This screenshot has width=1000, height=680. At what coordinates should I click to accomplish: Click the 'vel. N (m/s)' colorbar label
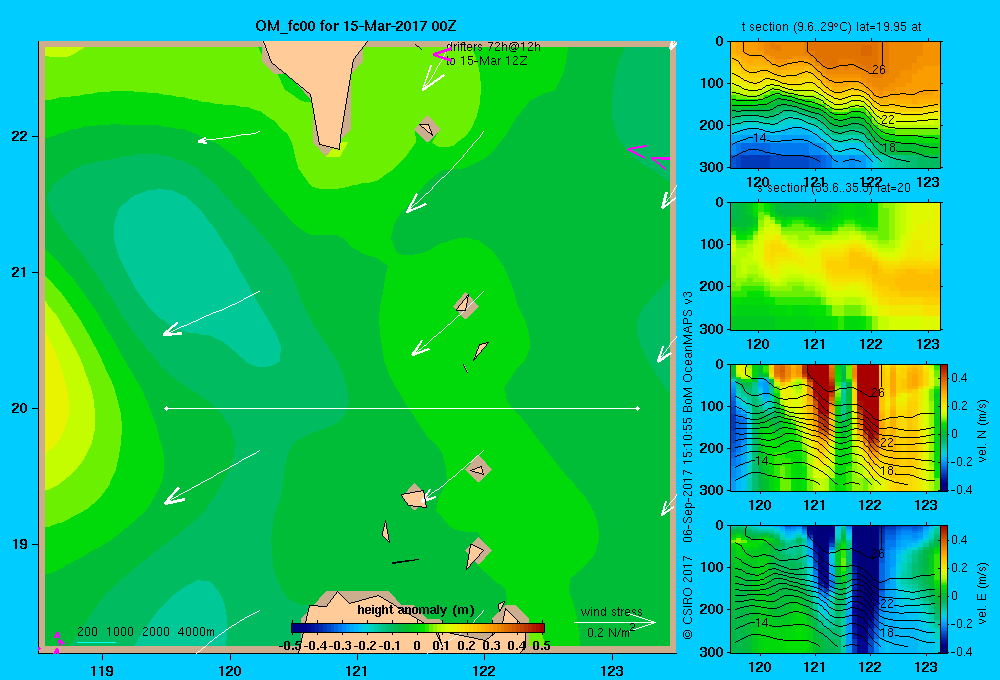pos(983,431)
